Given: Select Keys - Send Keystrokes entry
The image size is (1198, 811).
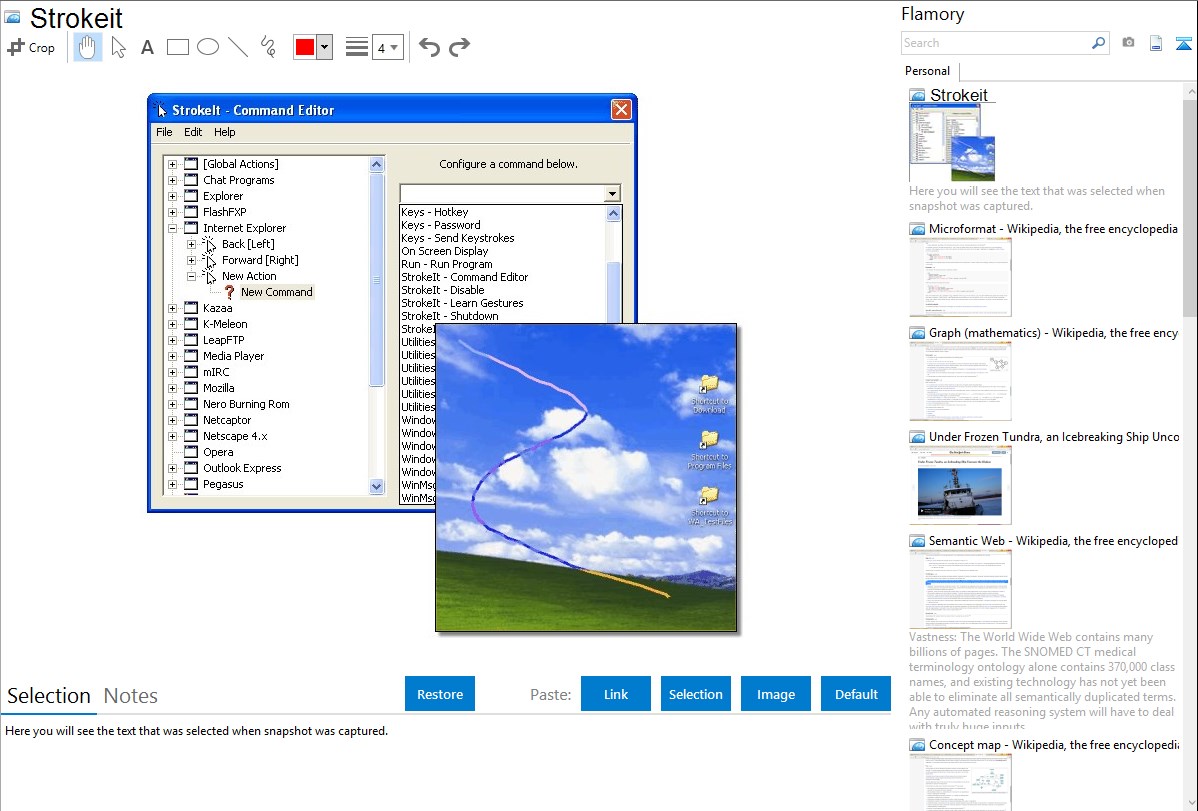Looking at the screenshot, I should (458, 238).
